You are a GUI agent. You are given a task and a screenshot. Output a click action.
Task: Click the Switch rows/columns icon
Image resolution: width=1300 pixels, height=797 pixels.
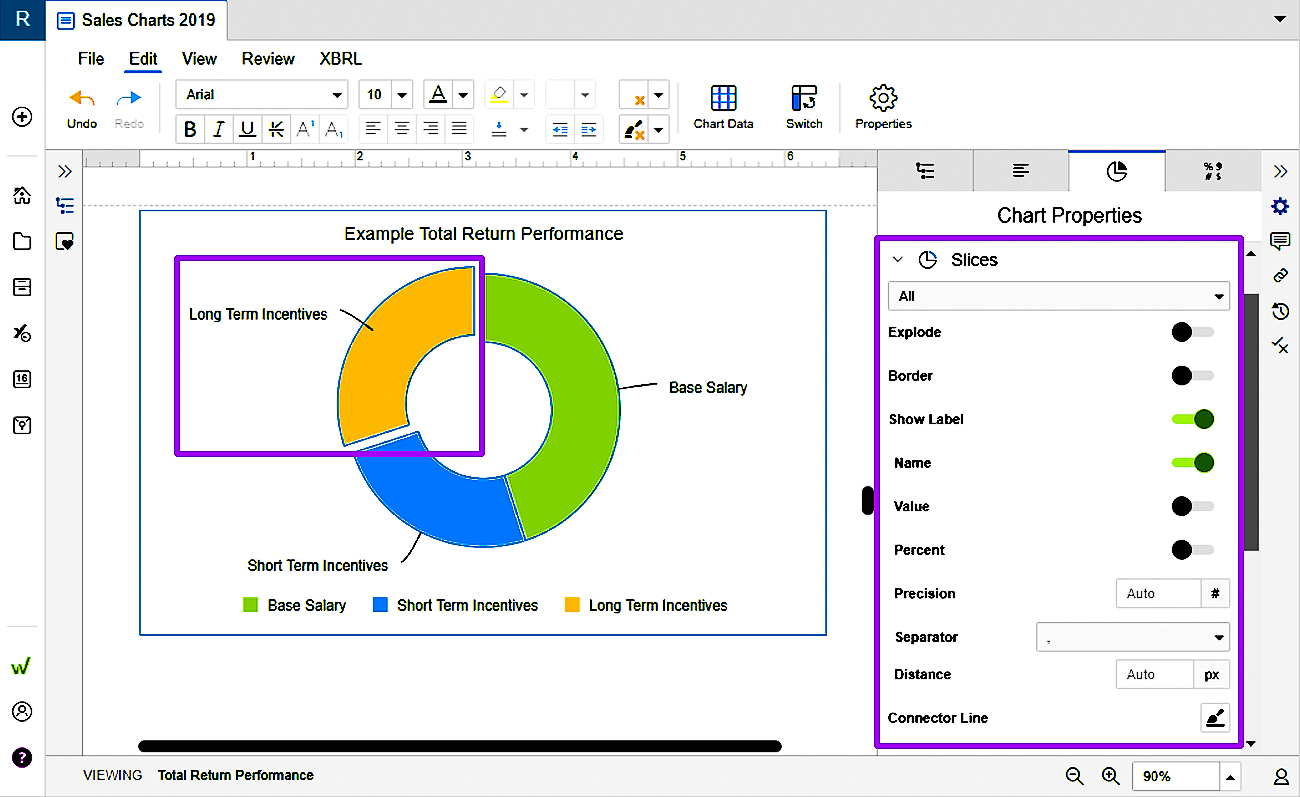(803, 98)
